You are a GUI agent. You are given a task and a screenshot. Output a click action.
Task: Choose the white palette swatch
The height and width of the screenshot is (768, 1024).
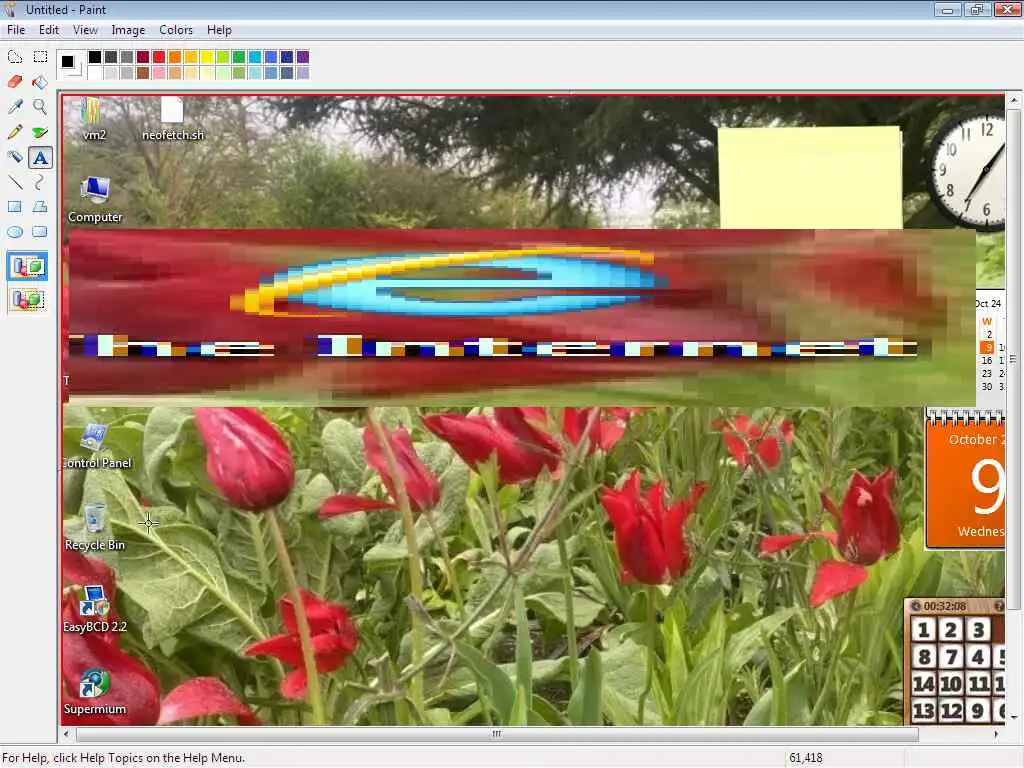click(95, 72)
